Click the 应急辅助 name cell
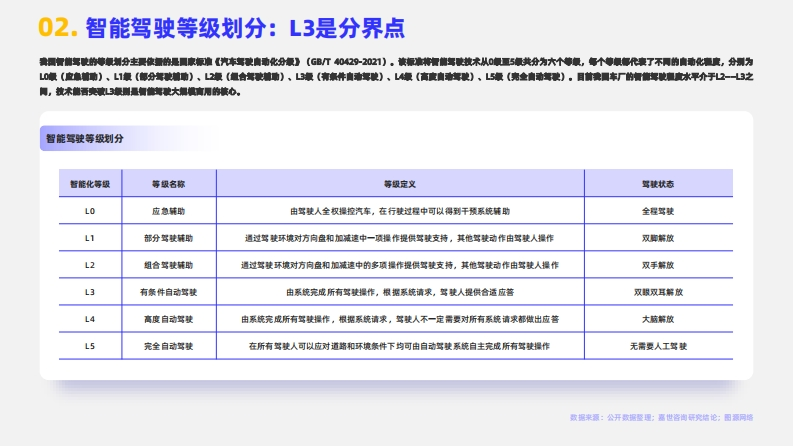 coord(168,211)
